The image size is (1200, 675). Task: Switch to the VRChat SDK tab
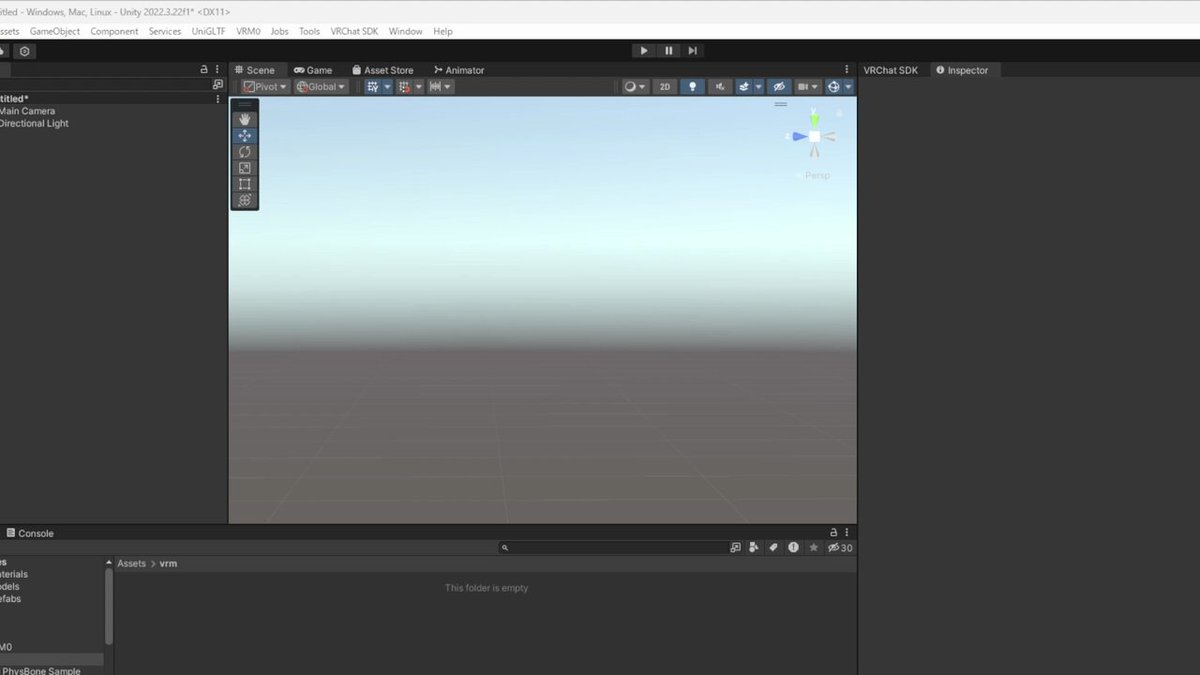[891, 70]
